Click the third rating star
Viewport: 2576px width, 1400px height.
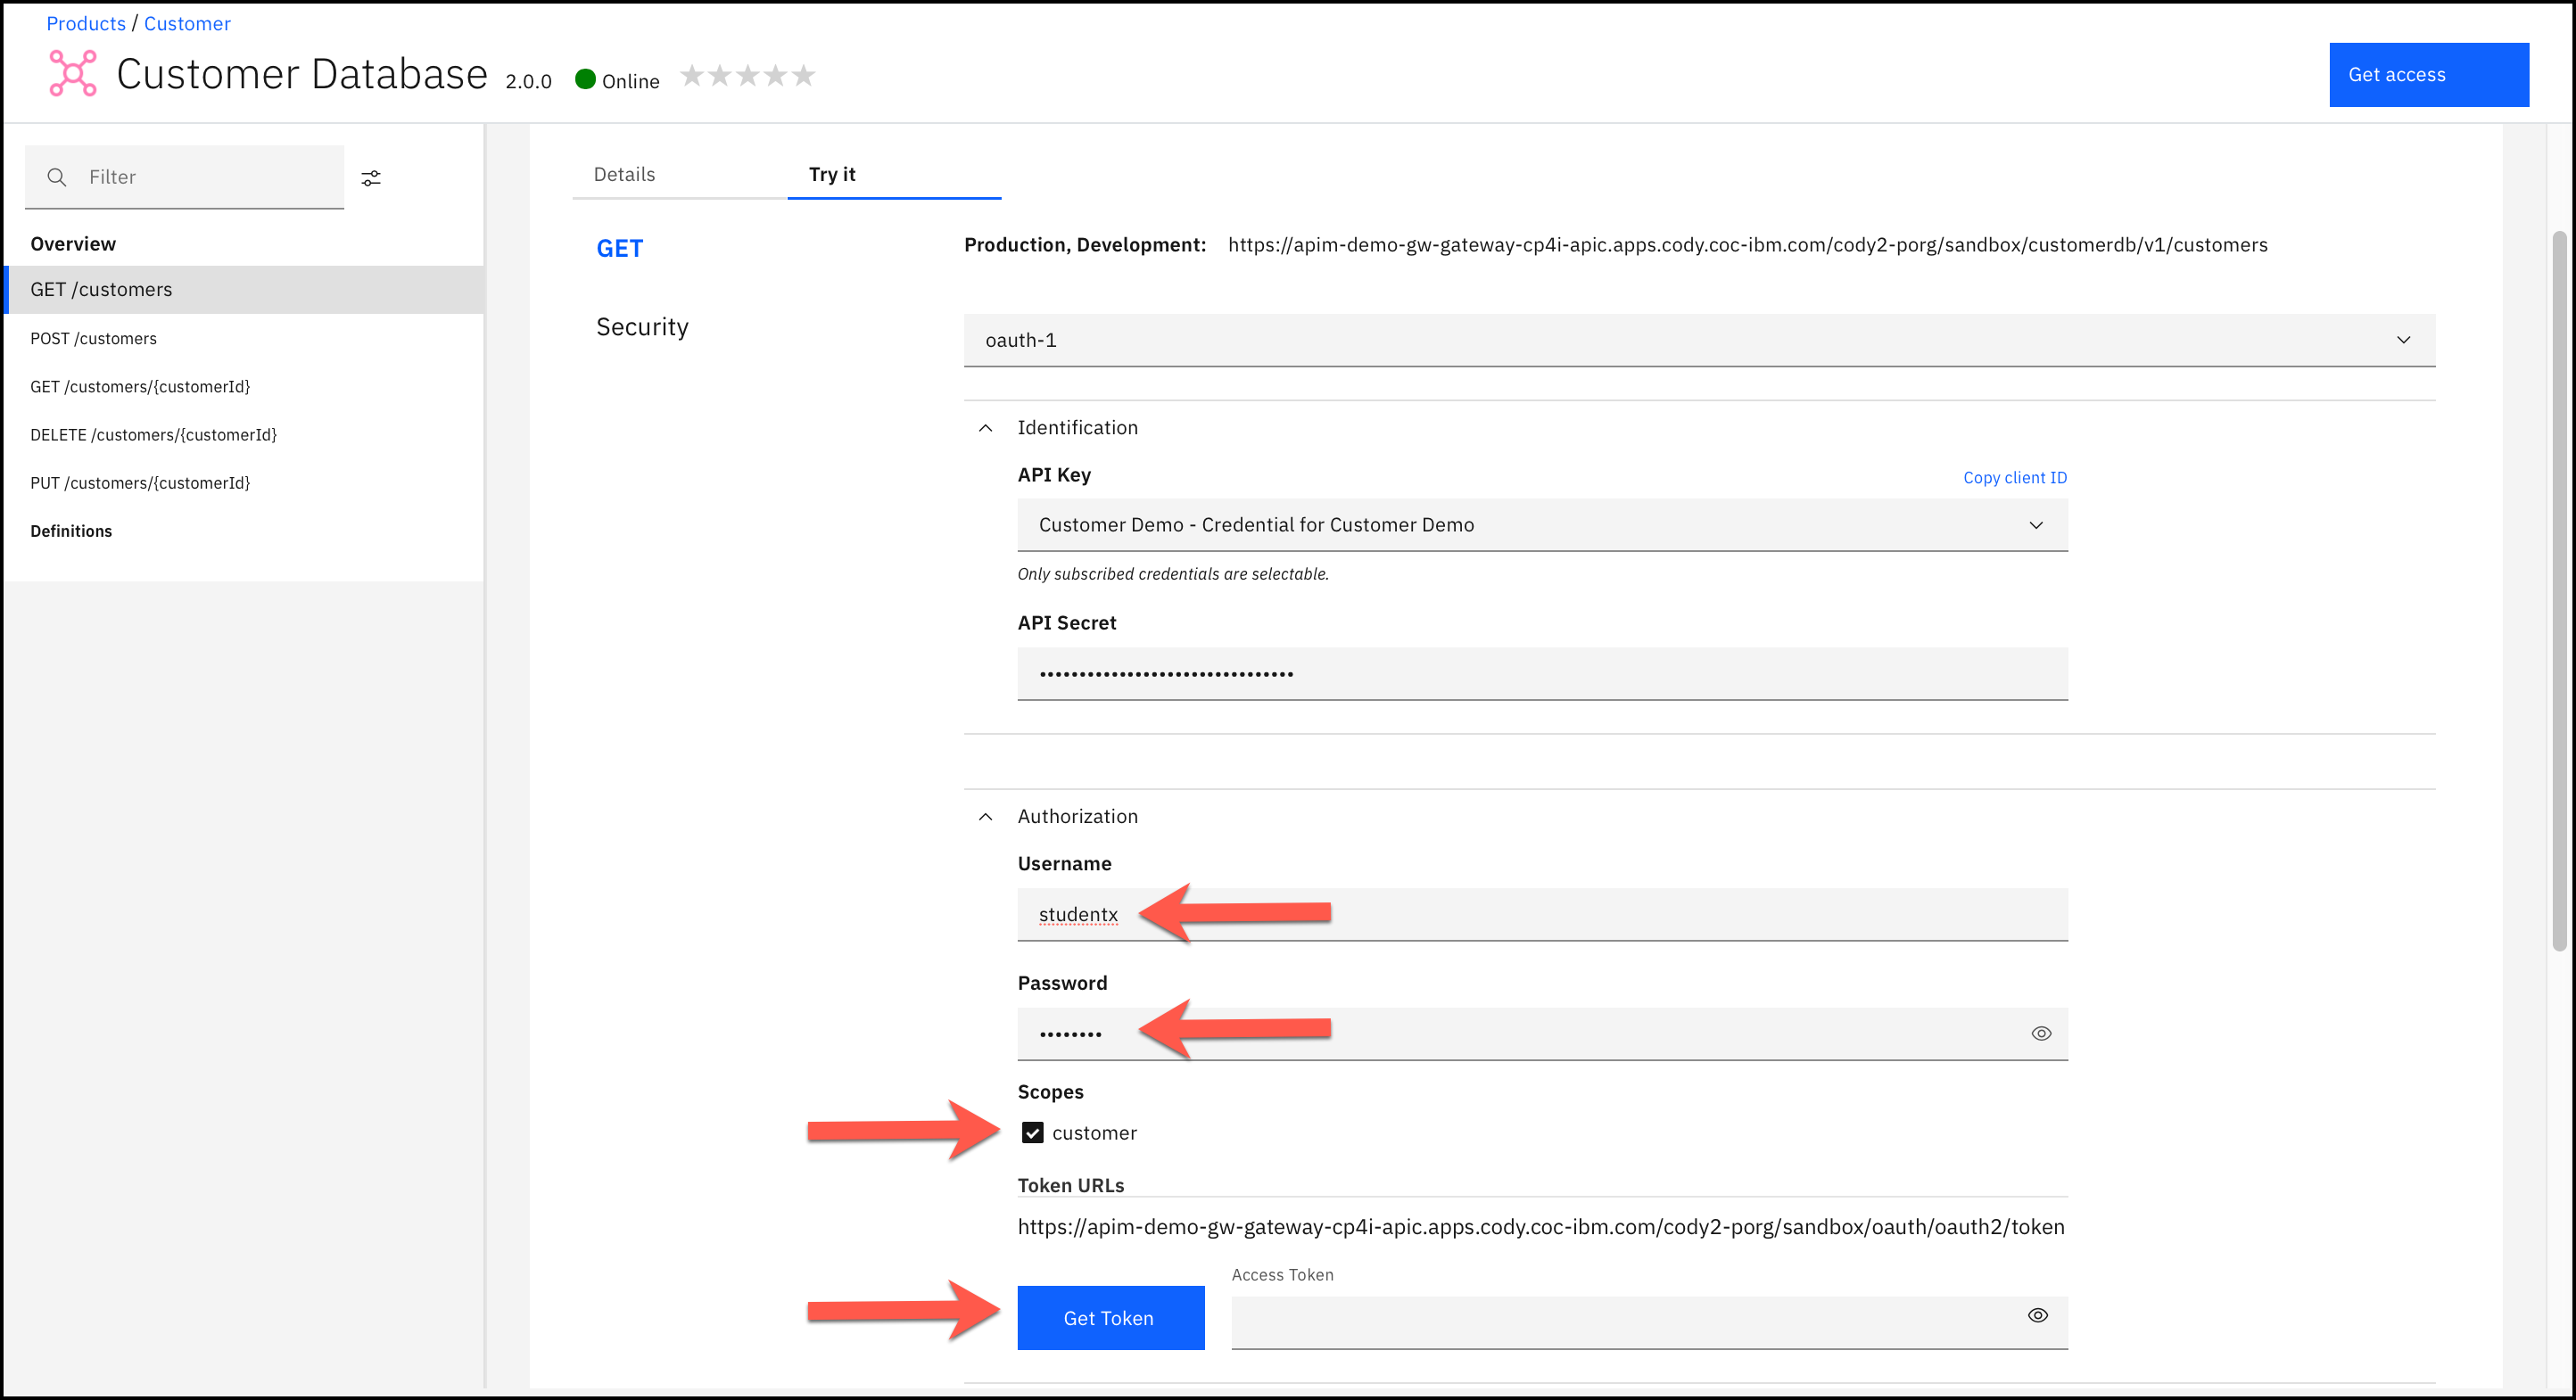[748, 75]
